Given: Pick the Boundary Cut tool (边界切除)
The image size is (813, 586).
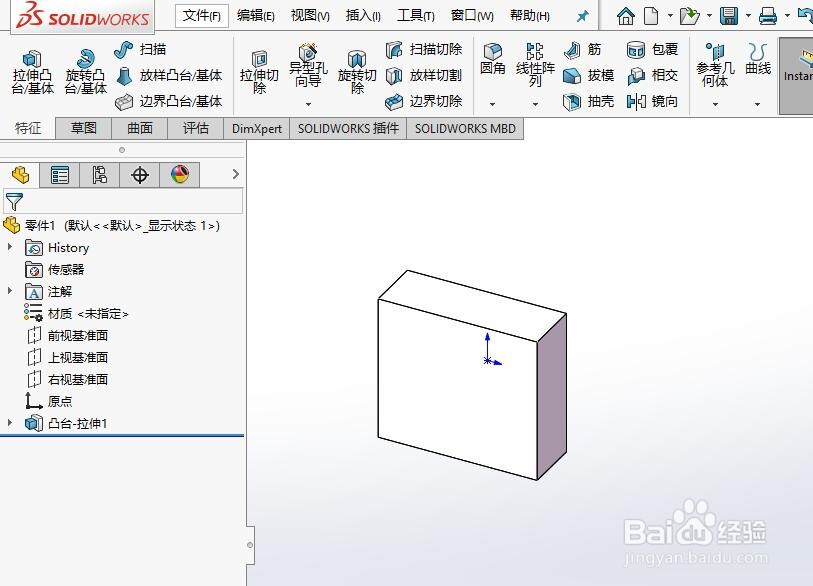Looking at the screenshot, I should (424, 101).
